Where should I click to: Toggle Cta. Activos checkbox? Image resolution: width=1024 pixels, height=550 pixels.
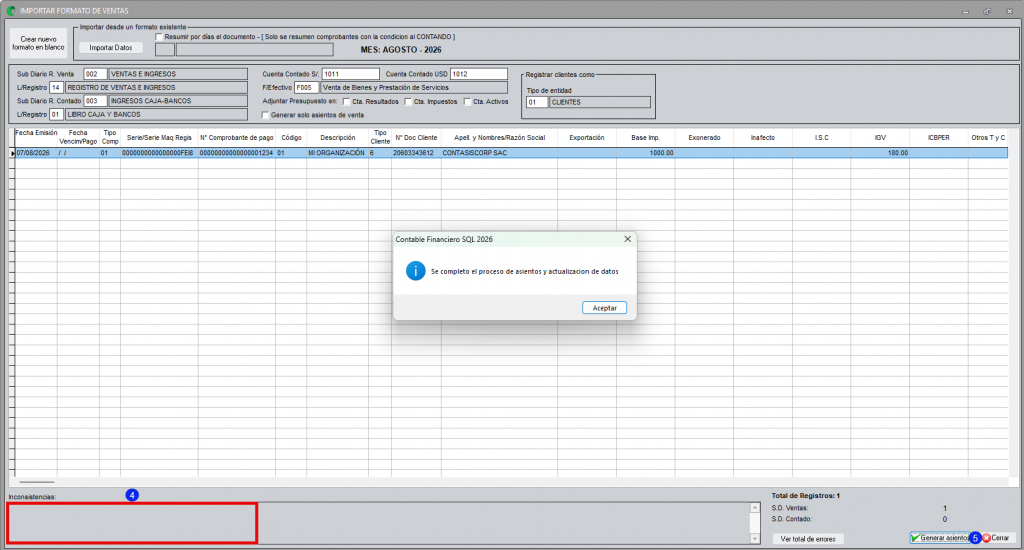[468, 102]
